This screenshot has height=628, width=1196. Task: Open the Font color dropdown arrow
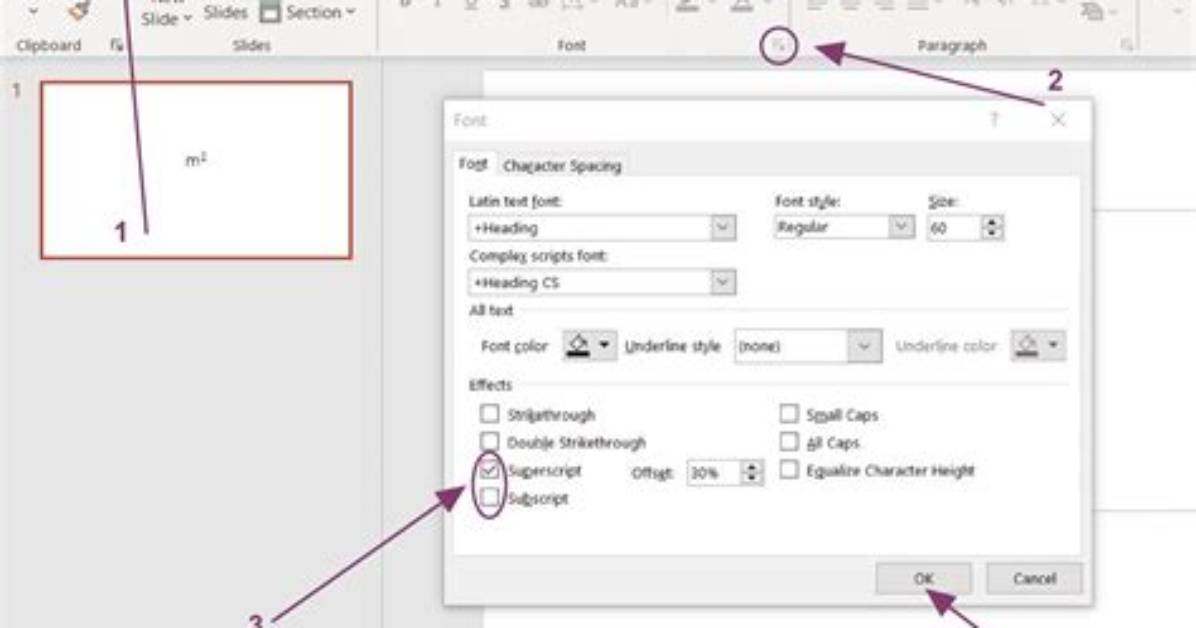(604, 346)
